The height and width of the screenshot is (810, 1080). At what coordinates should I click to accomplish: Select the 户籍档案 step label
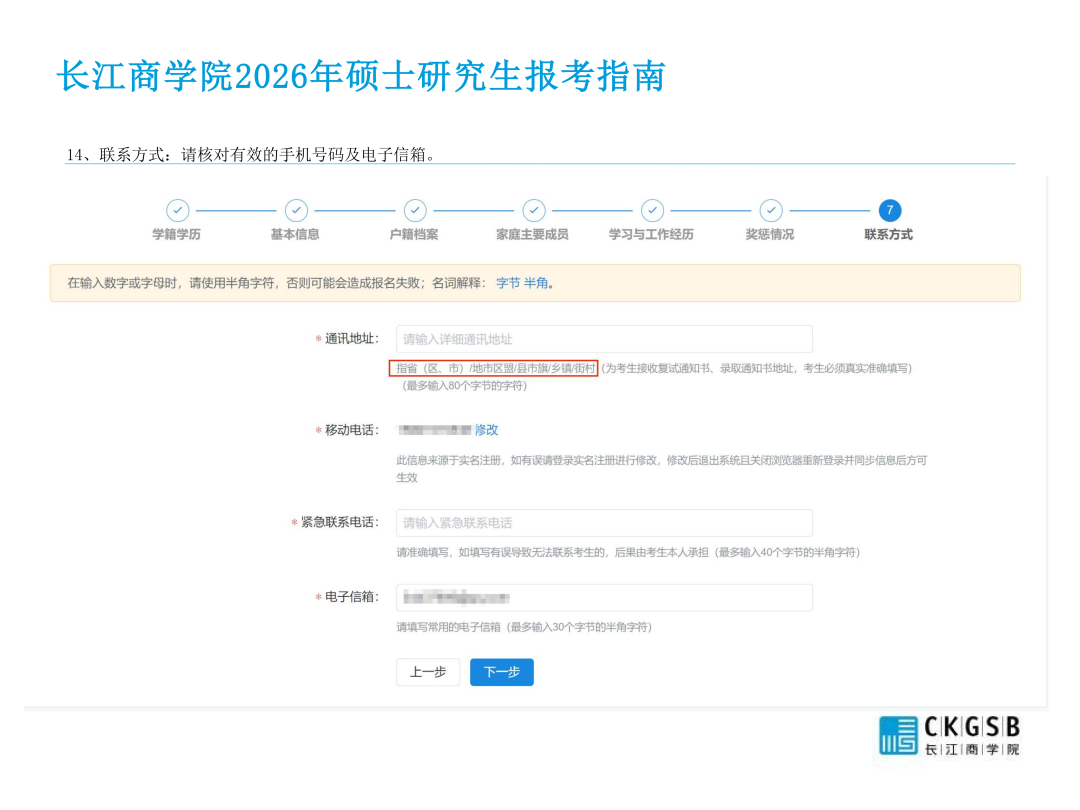tap(414, 235)
